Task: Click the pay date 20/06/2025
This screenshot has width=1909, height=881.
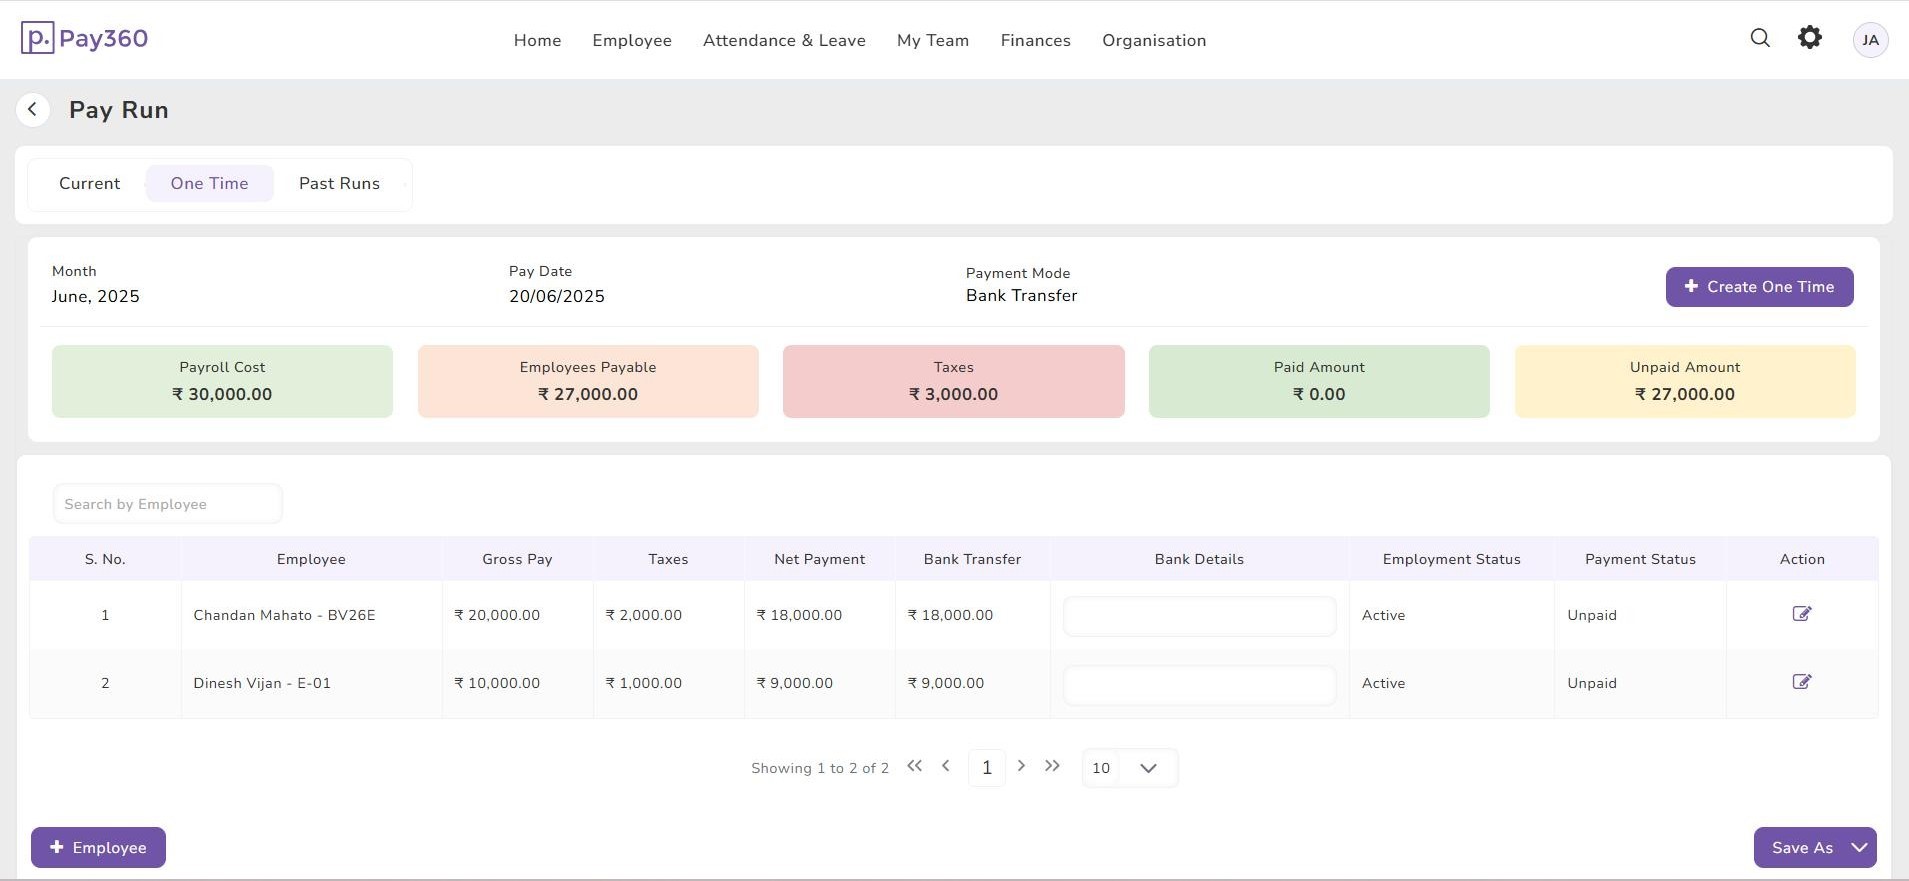Action: 557,296
